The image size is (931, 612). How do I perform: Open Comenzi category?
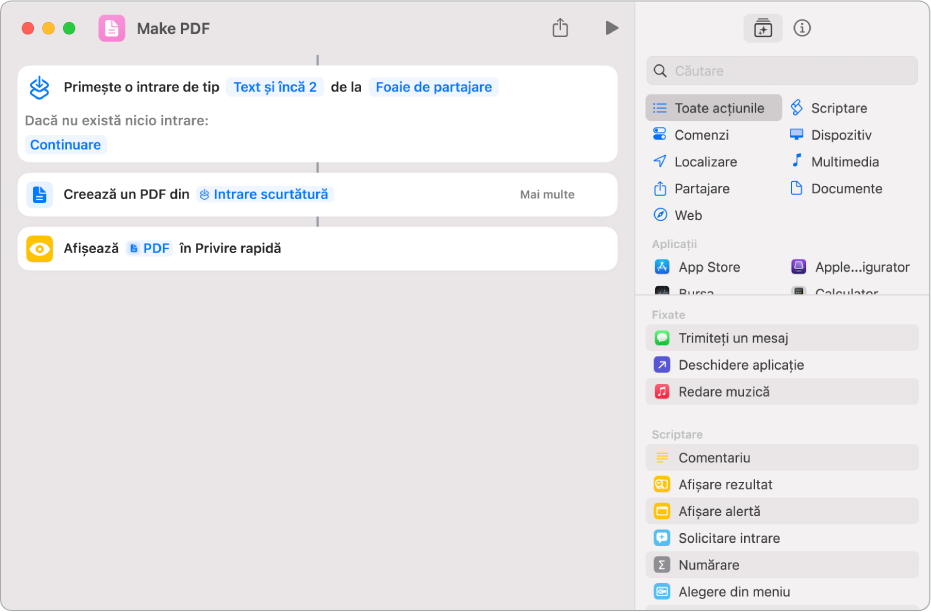691,135
